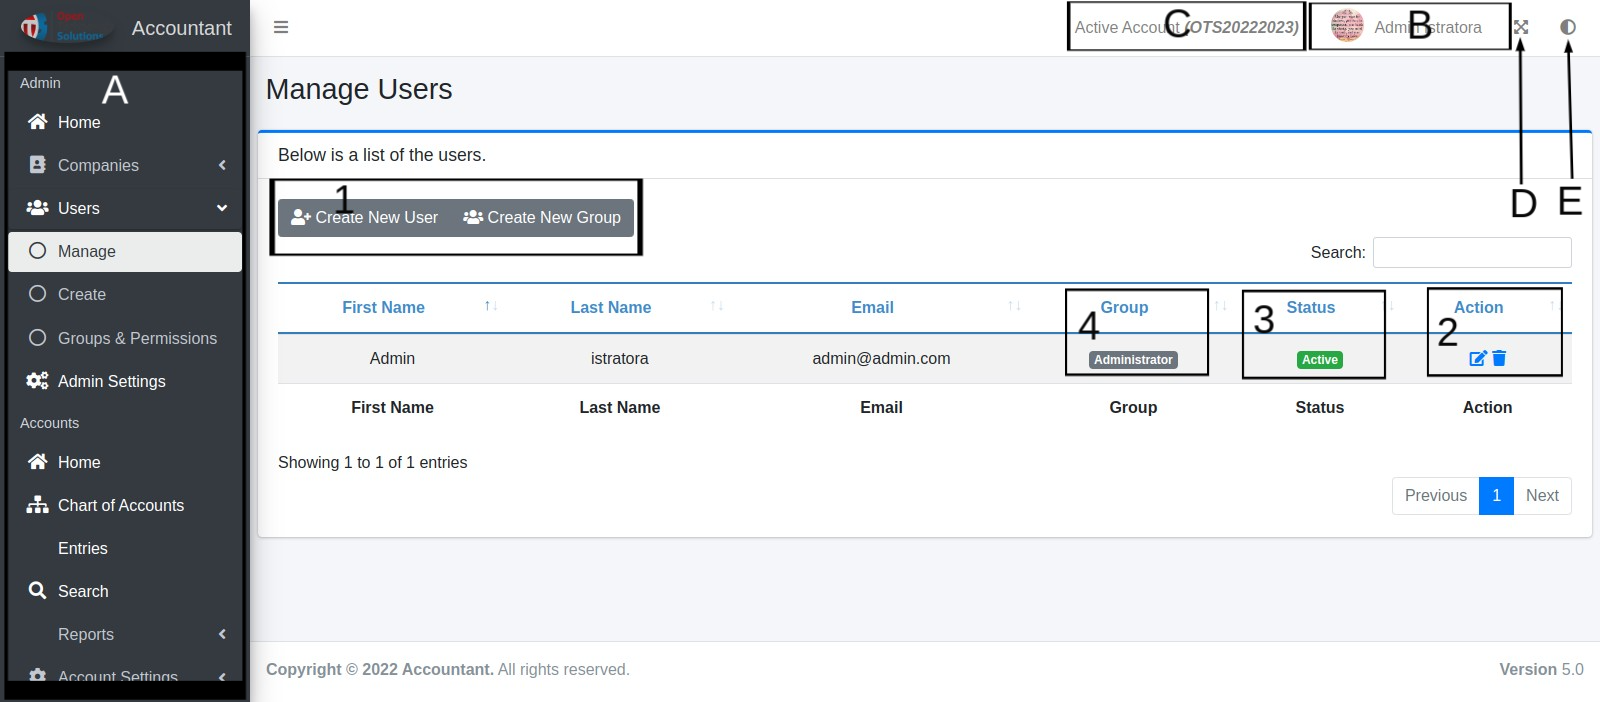
Task: Open Admin Settings gears icon
Action: coord(38,381)
